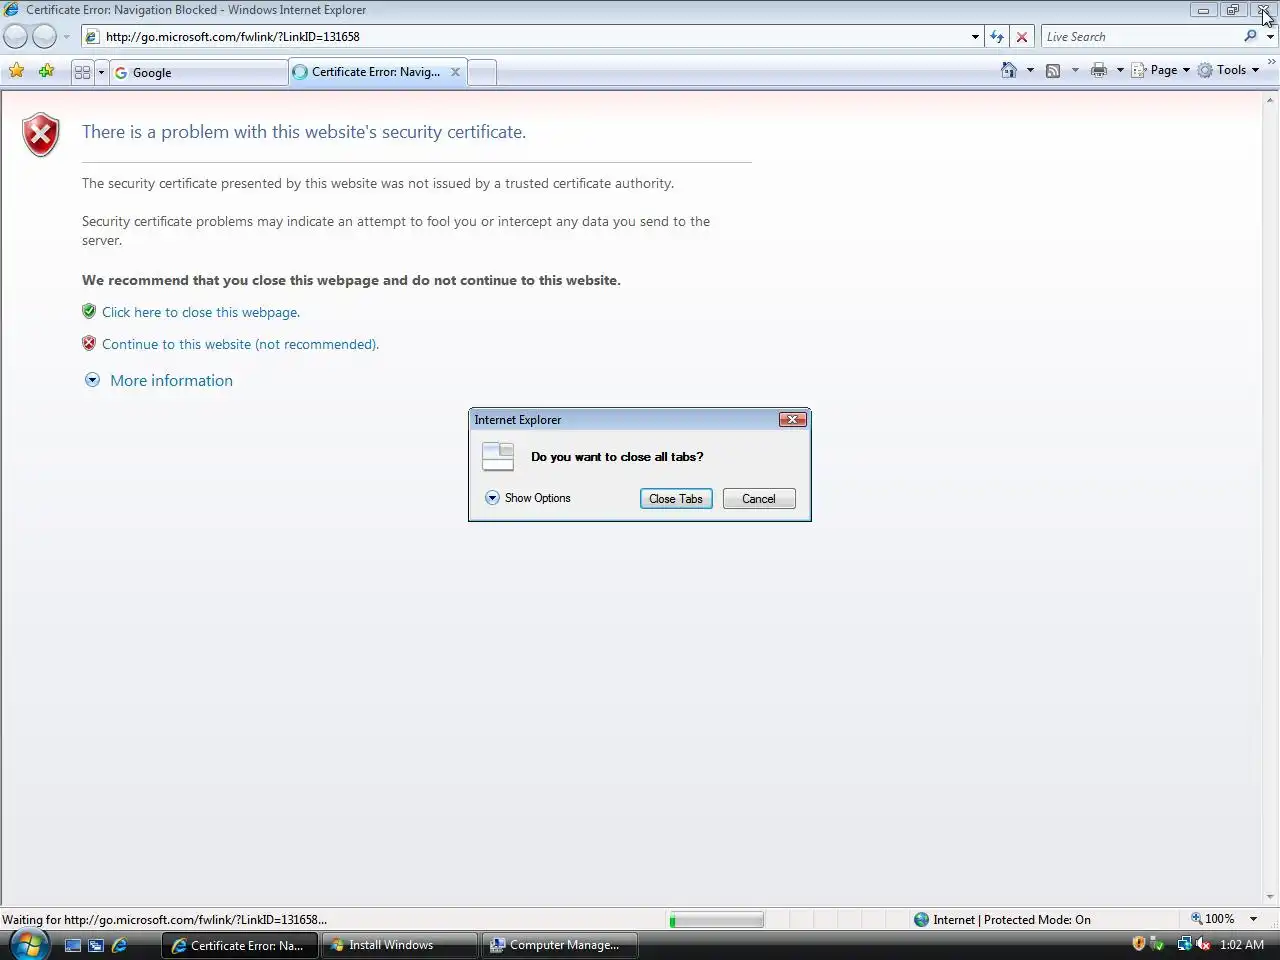Expand the Print dropdown arrow

click(1120, 70)
